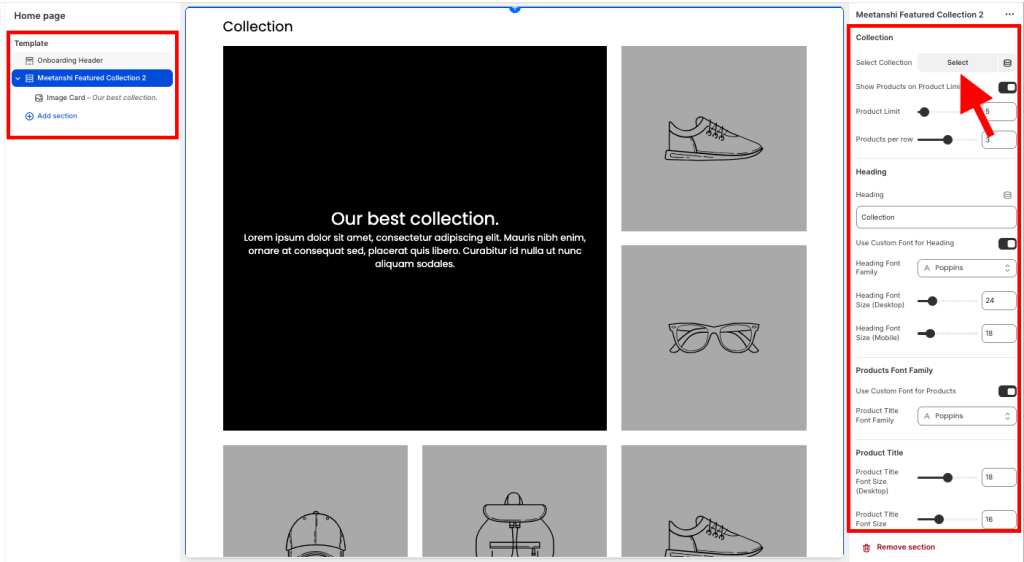Disable Use Custom Font for Heading
The width and height of the screenshot is (1024, 562).
[1007, 243]
